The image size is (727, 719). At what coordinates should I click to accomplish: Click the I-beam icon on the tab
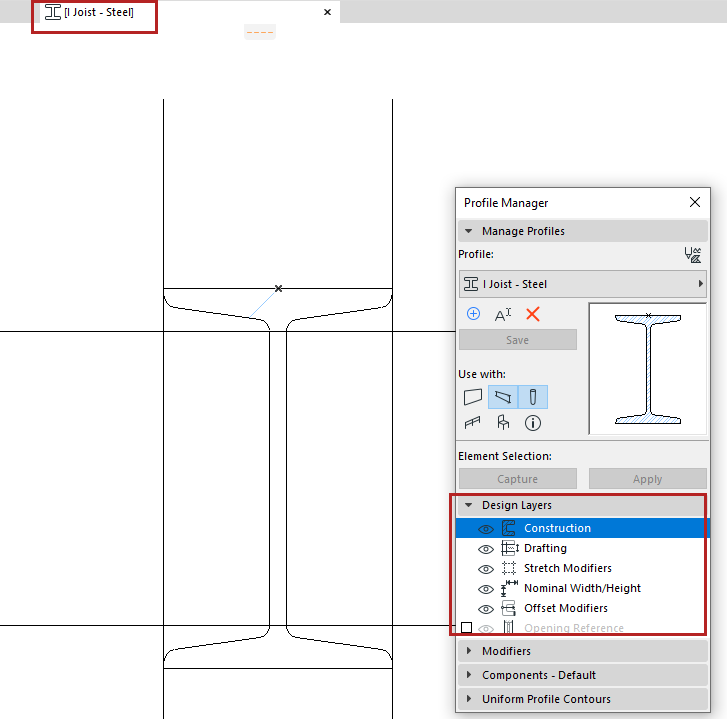tap(53, 12)
